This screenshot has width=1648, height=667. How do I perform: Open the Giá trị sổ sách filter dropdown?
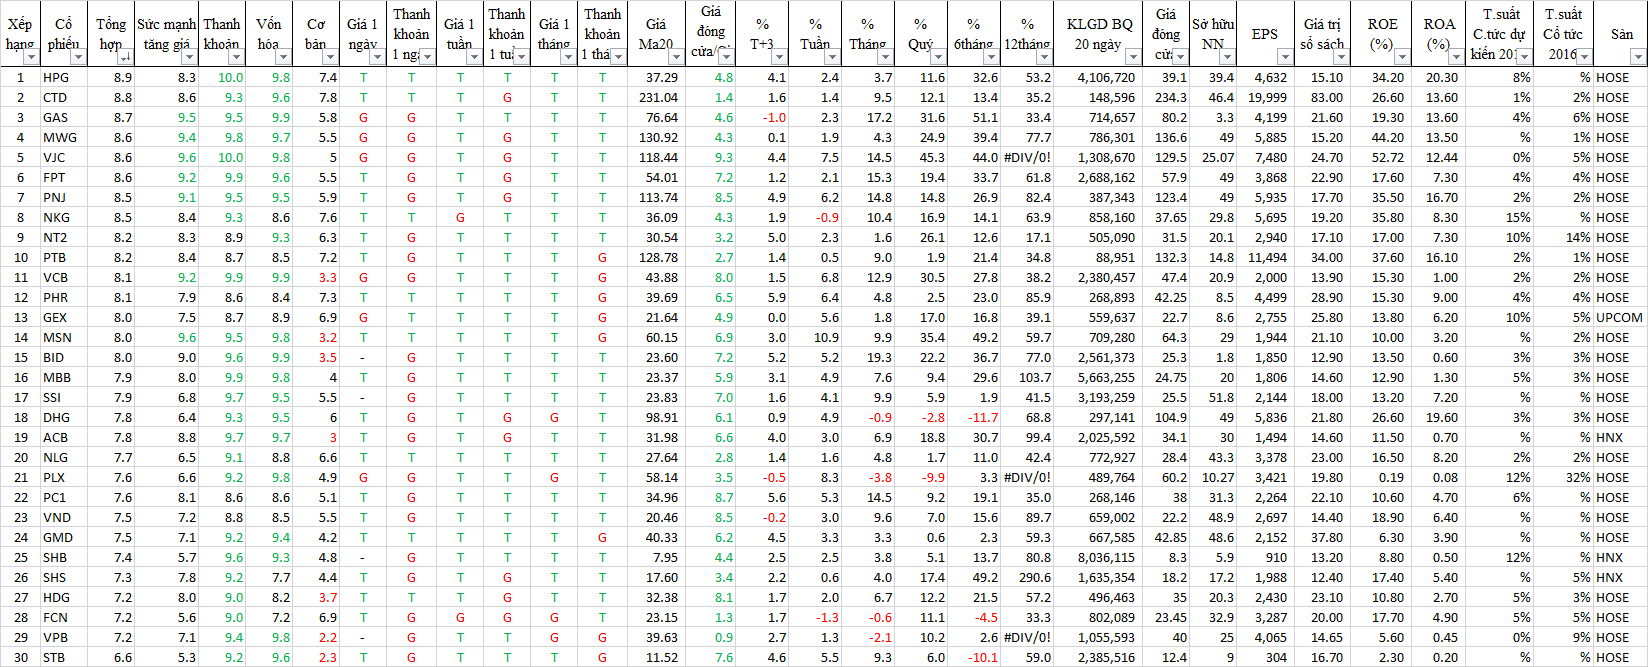pos(1340,57)
